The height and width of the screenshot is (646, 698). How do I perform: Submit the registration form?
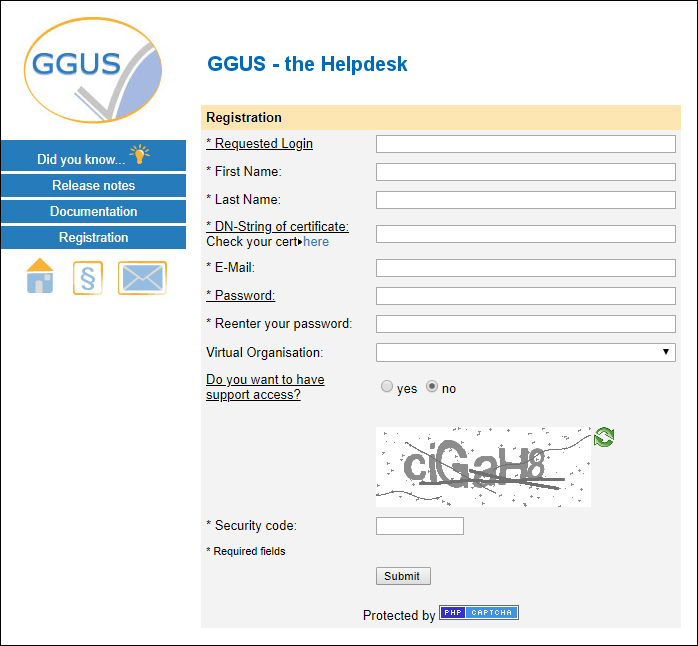point(403,576)
